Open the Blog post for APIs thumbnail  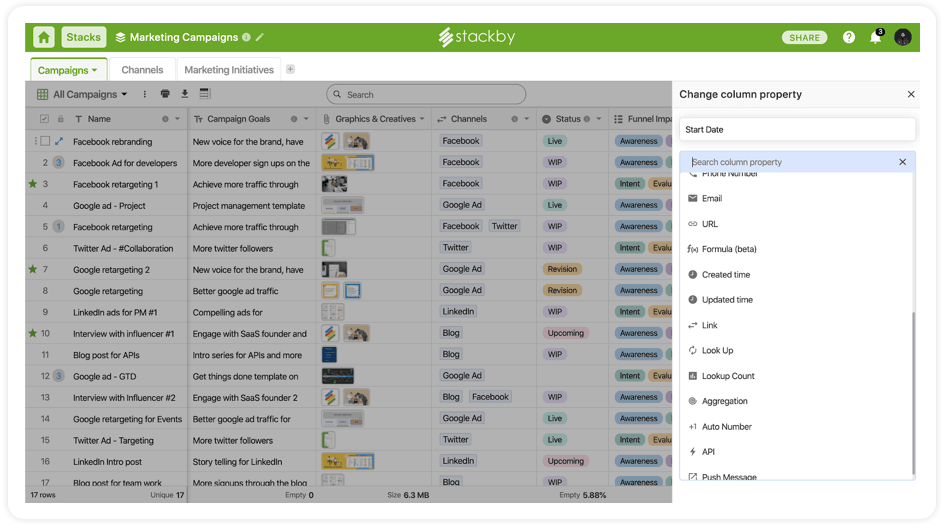329,354
